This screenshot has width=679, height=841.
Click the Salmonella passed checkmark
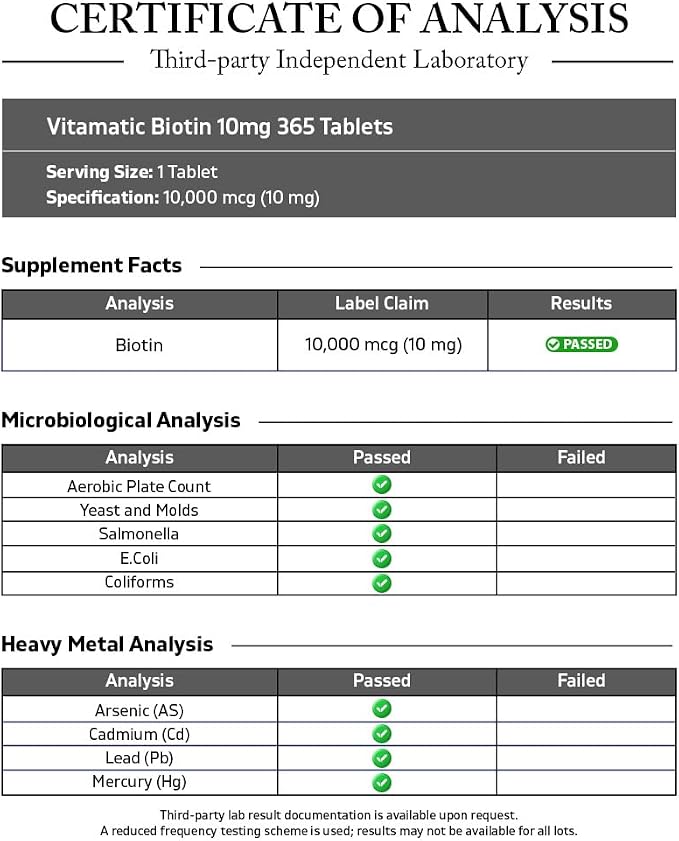(382, 534)
